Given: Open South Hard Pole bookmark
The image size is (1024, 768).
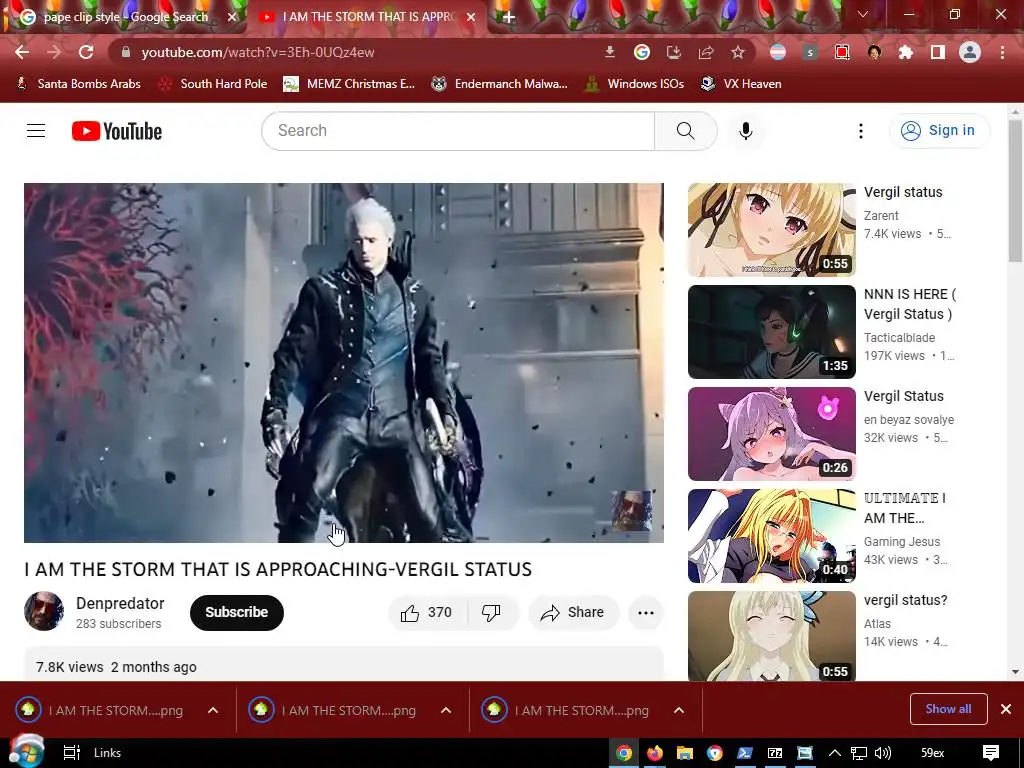Looking at the screenshot, I should pyautogui.click(x=213, y=84).
